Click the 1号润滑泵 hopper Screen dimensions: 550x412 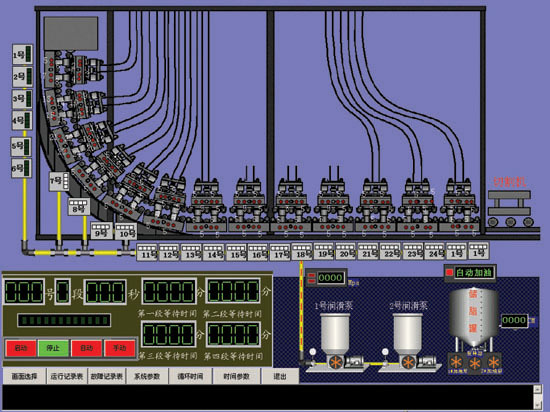335,333
